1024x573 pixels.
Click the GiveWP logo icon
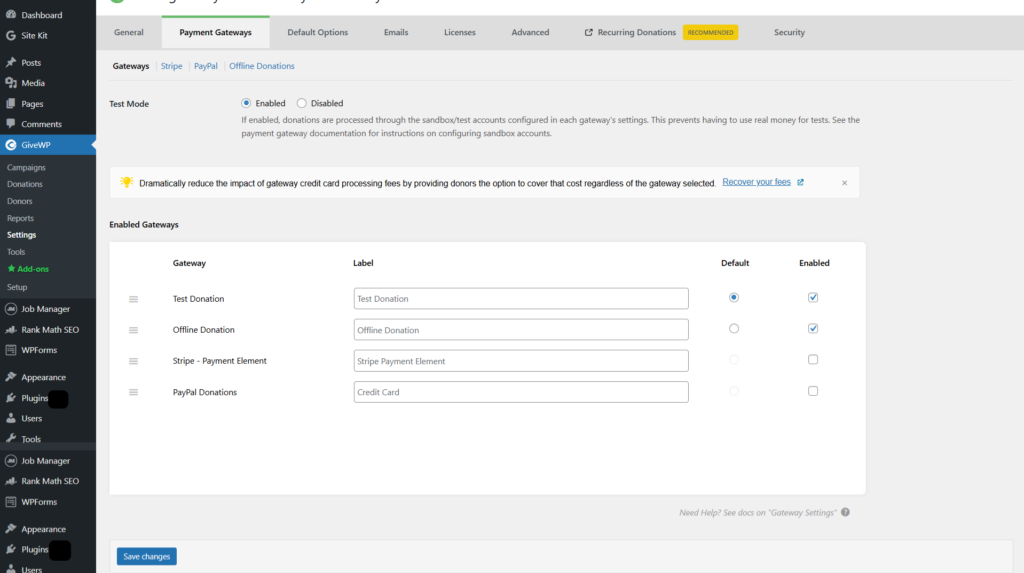[x=10, y=144]
